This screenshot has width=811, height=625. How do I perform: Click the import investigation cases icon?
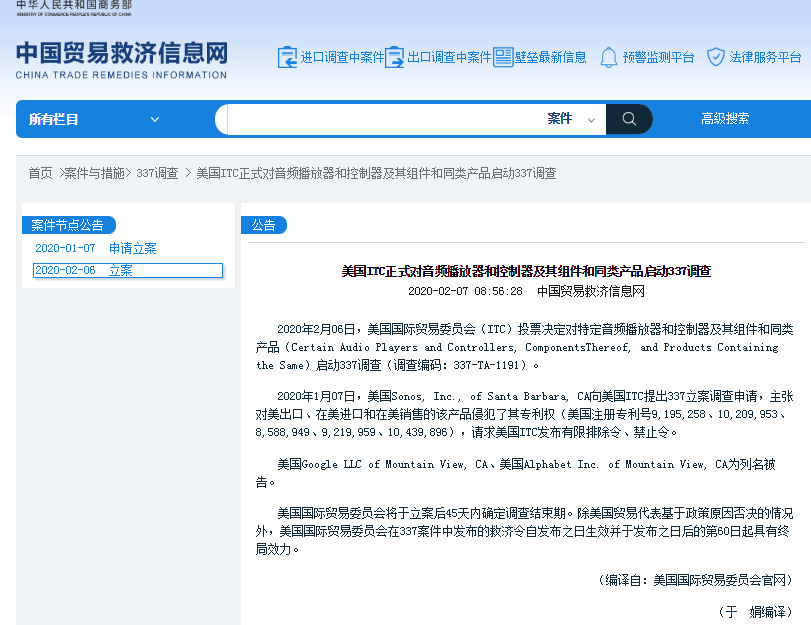click(x=287, y=57)
